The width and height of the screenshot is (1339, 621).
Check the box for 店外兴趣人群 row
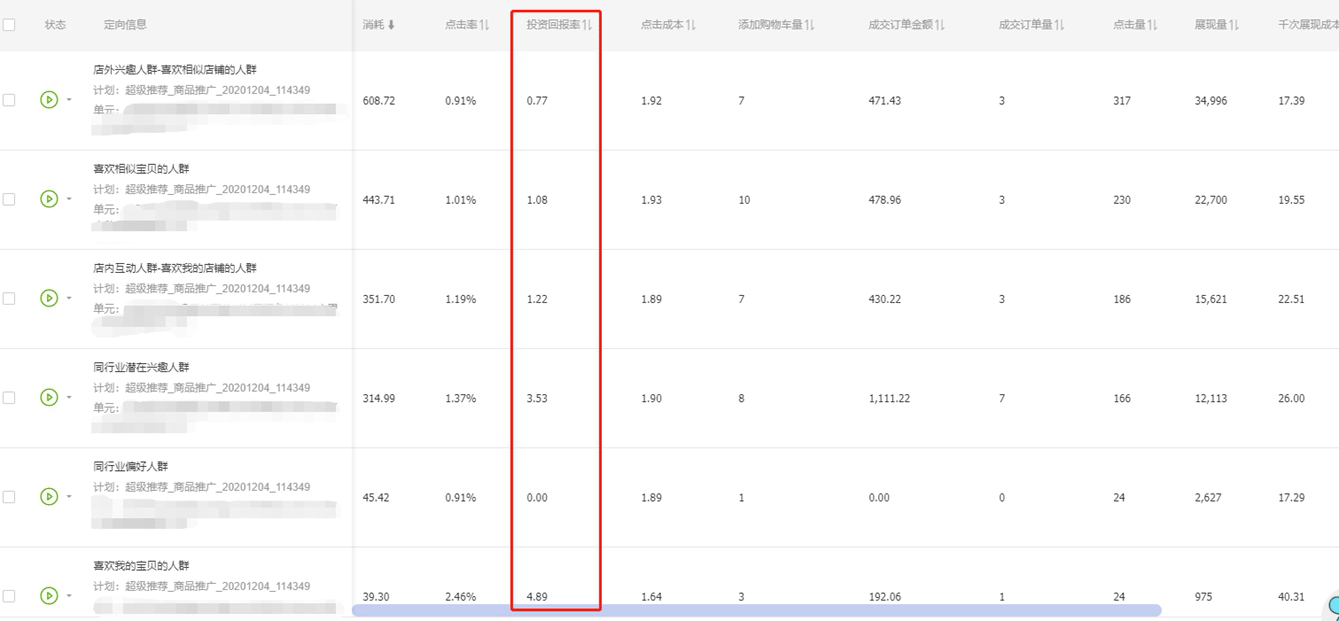(9, 100)
